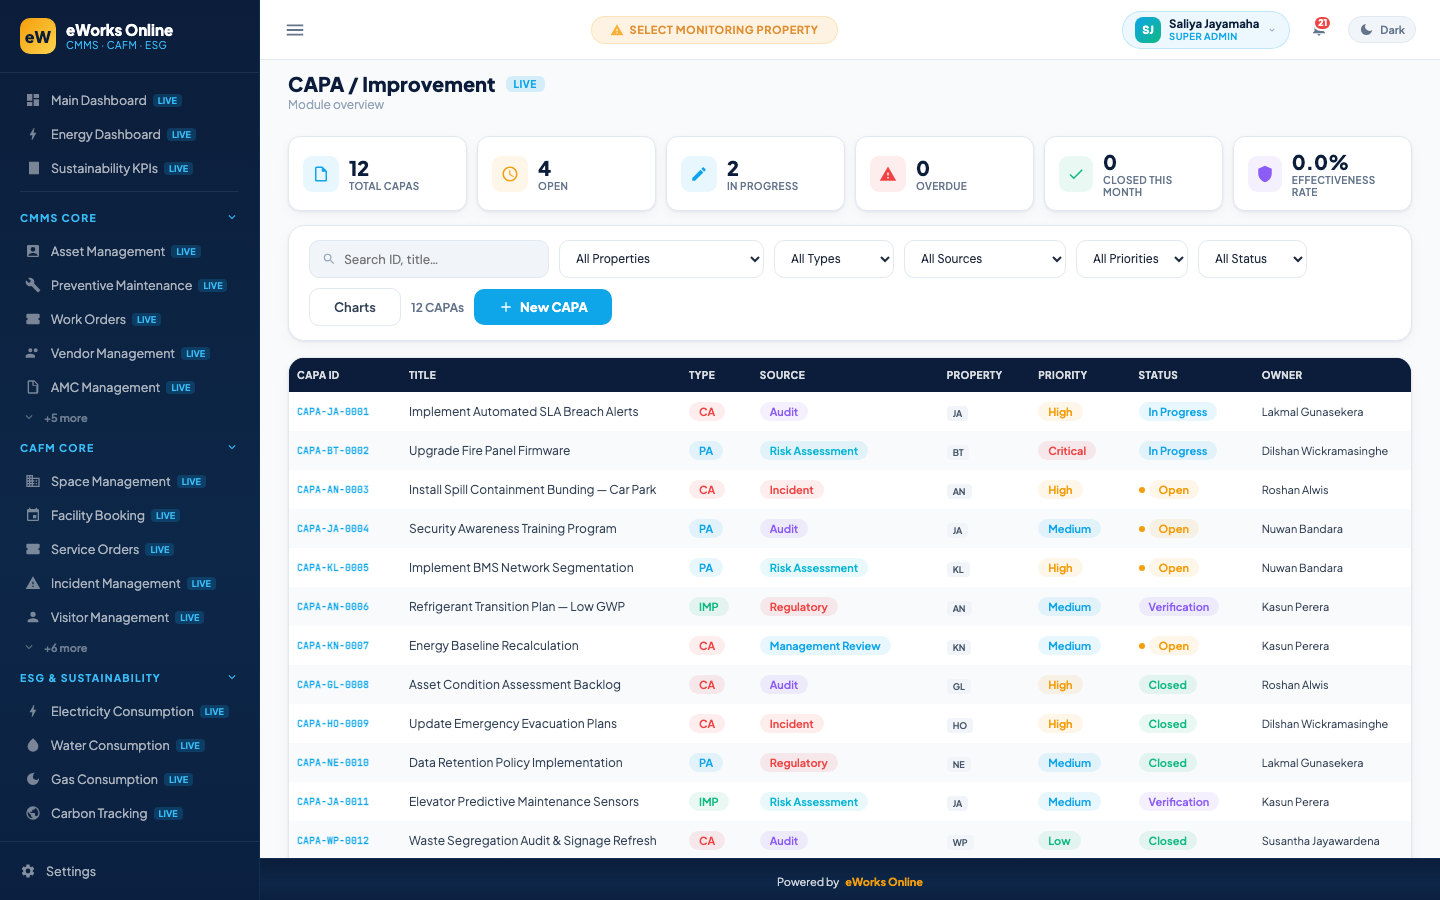
Task: Open All Sources dropdown
Action: point(985,259)
